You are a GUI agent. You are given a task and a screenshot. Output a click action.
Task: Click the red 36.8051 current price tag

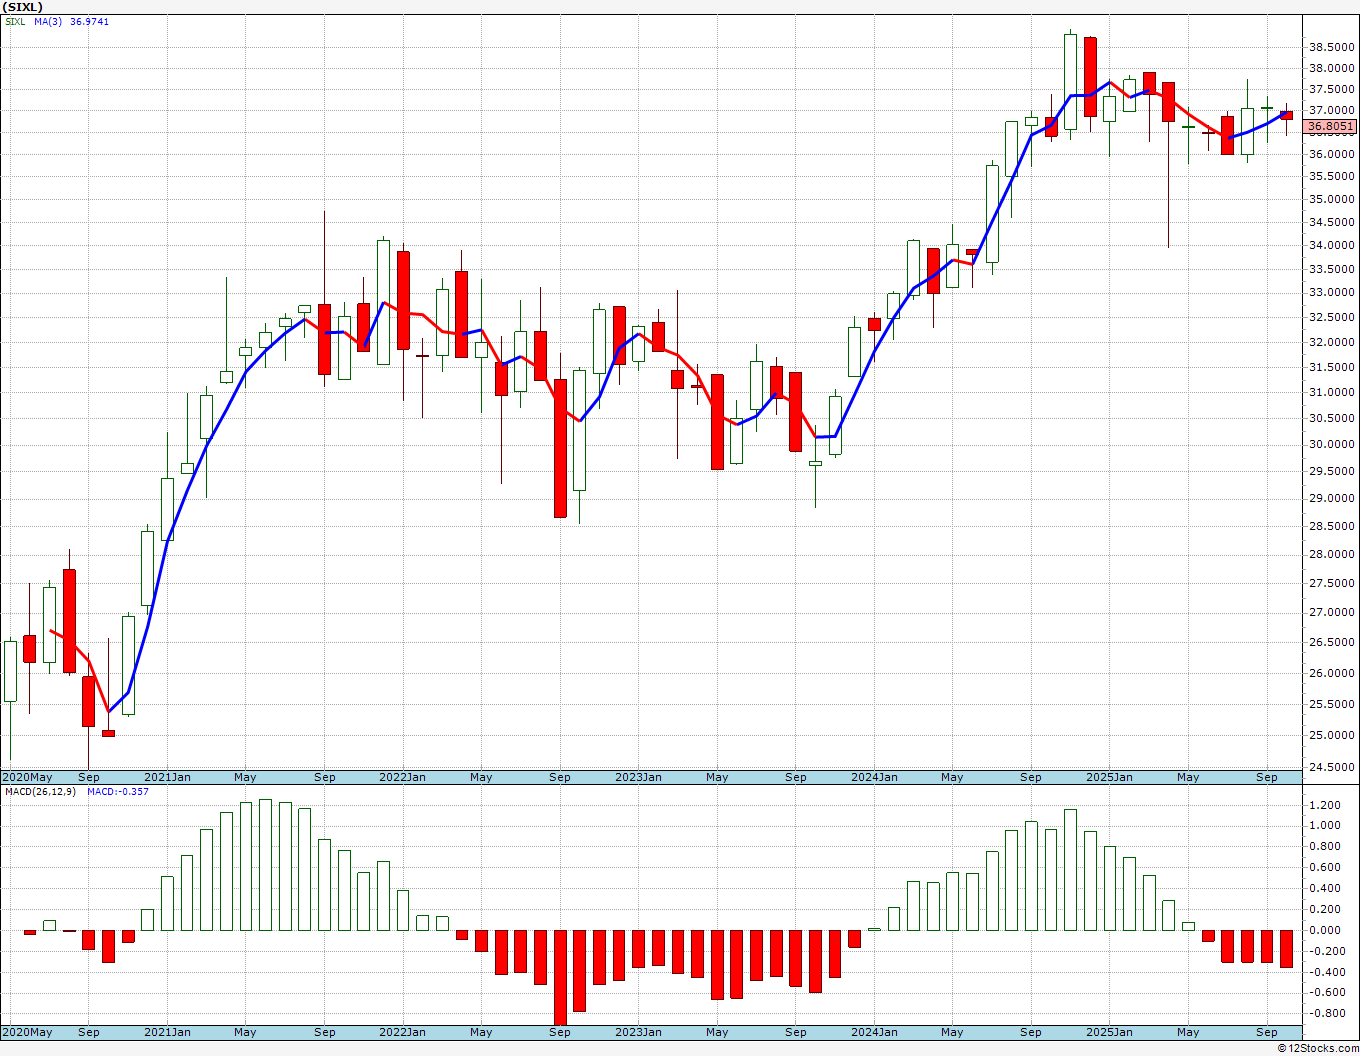[x=1331, y=126]
